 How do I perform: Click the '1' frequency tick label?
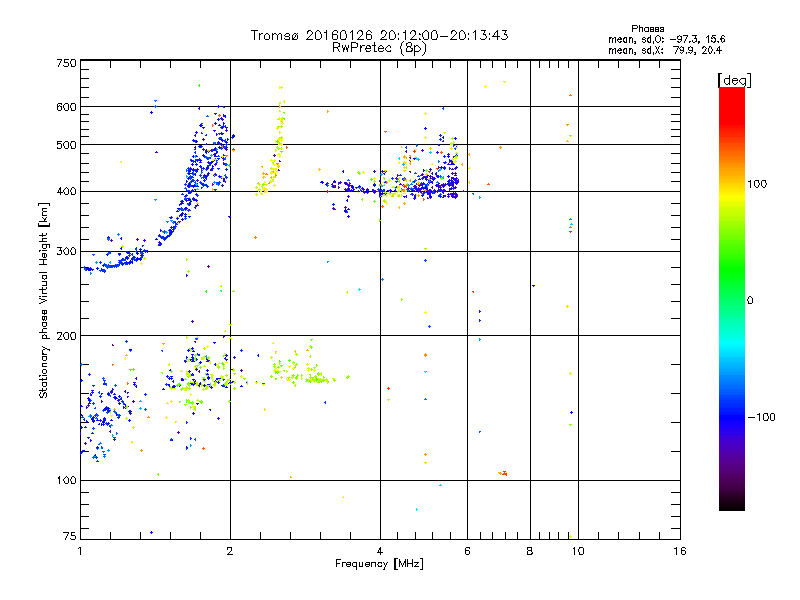(80, 551)
